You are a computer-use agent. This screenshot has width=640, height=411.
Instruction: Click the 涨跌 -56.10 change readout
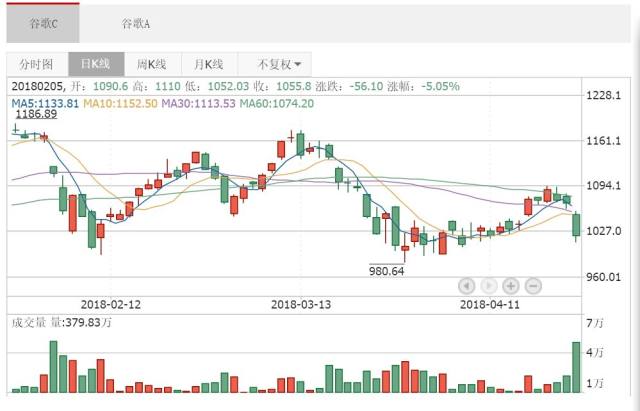(349, 87)
